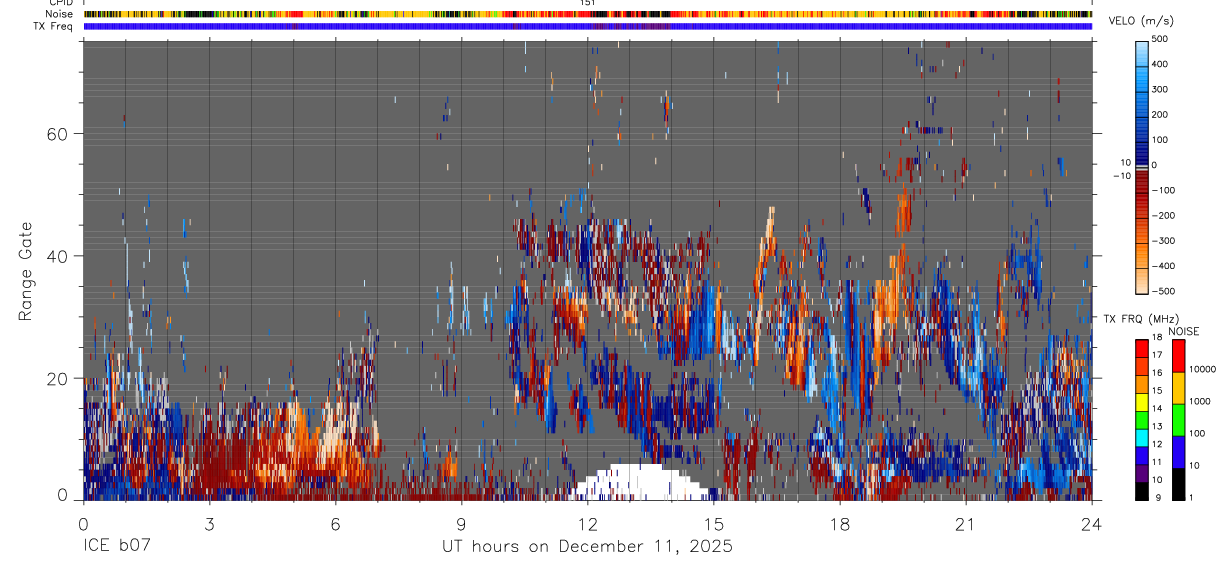Click the blue segment of the NOISE colorbar
1228x567 pixels.
click(1177, 451)
